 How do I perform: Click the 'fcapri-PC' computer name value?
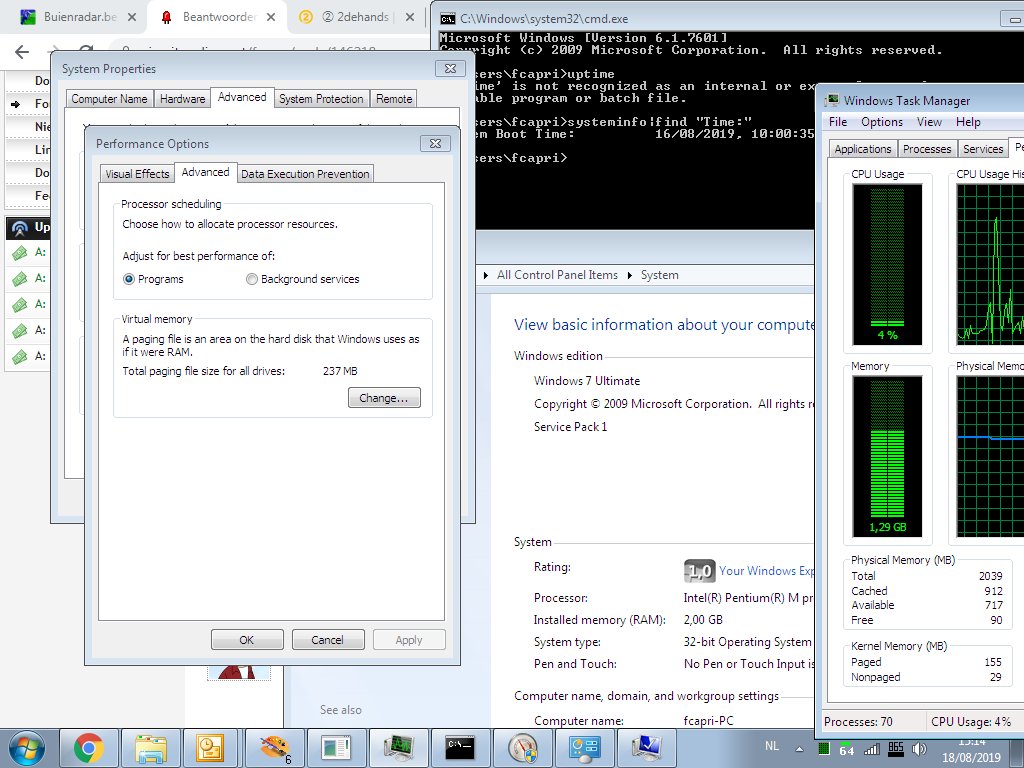click(708, 721)
